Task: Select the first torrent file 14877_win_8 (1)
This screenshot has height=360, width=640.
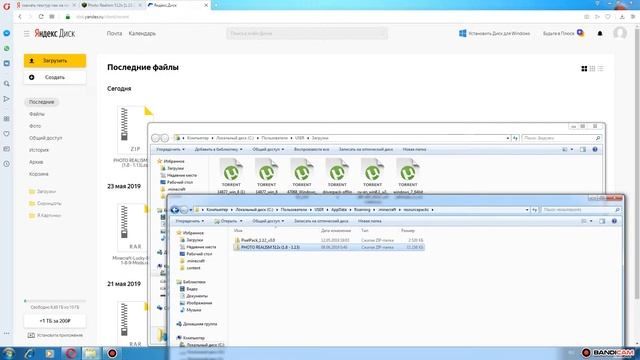Action: [231, 176]
